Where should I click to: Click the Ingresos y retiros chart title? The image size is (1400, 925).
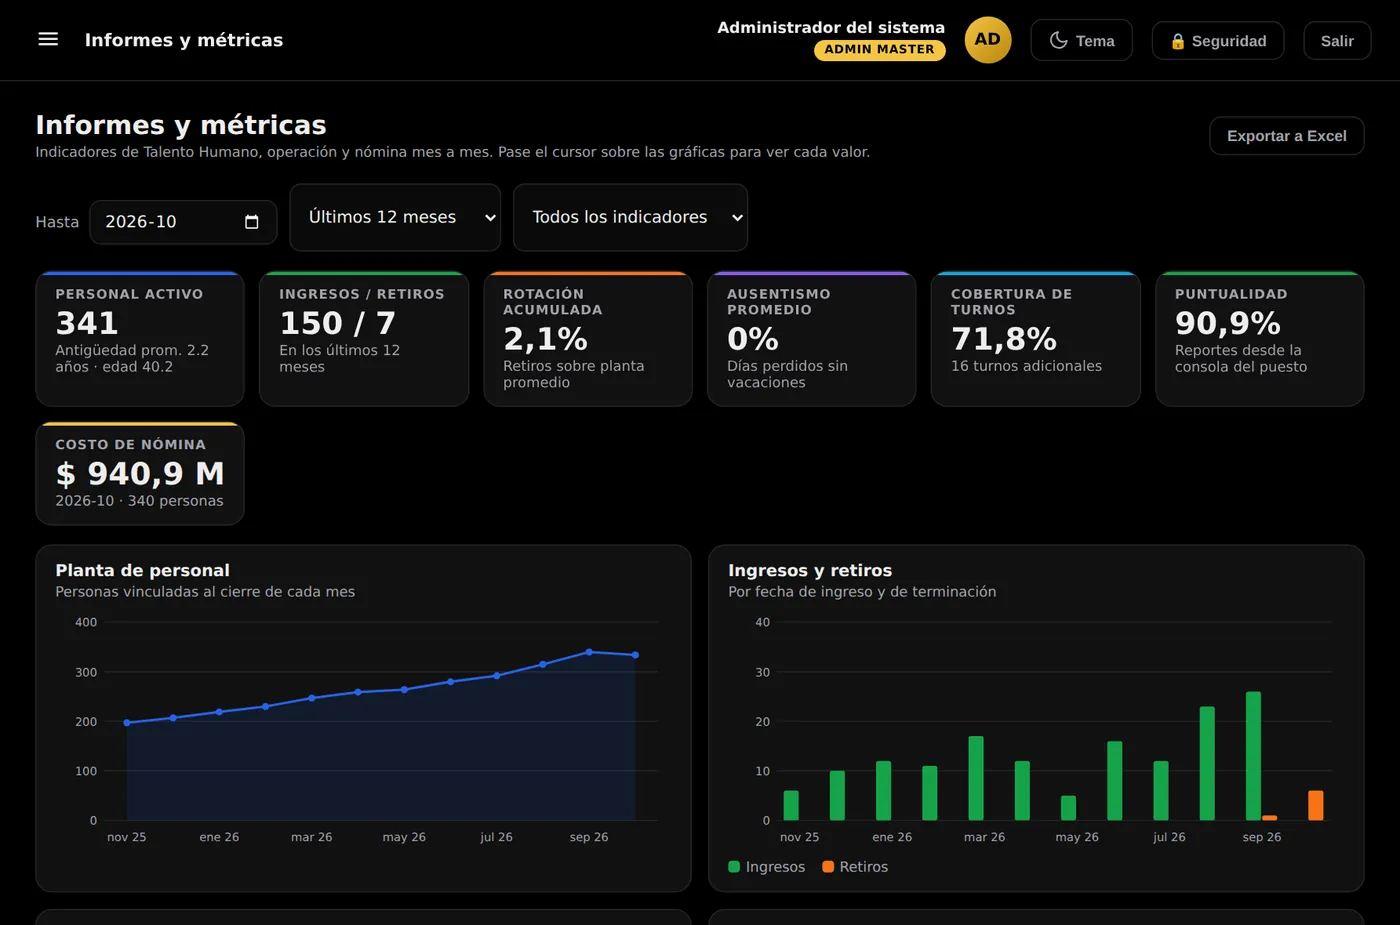[x=810, y=570]
